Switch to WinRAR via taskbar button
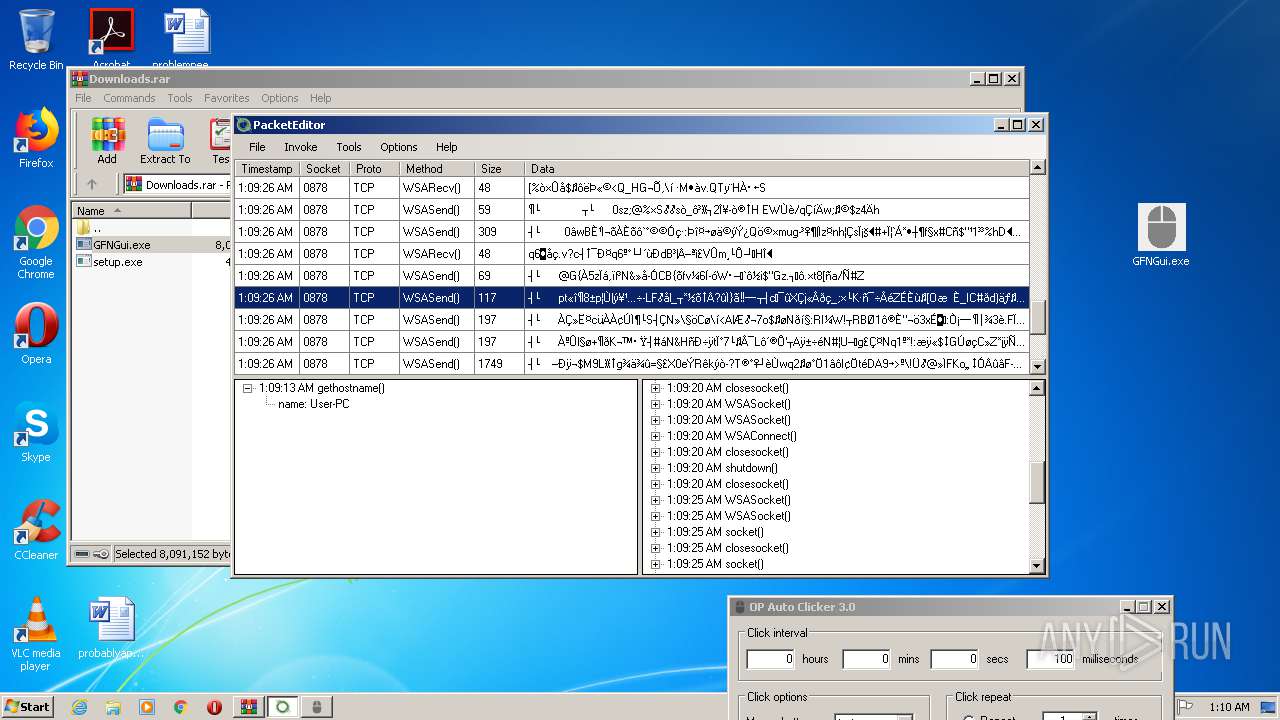Screen dimensions: 1280x720 click(x=248, y=707)
